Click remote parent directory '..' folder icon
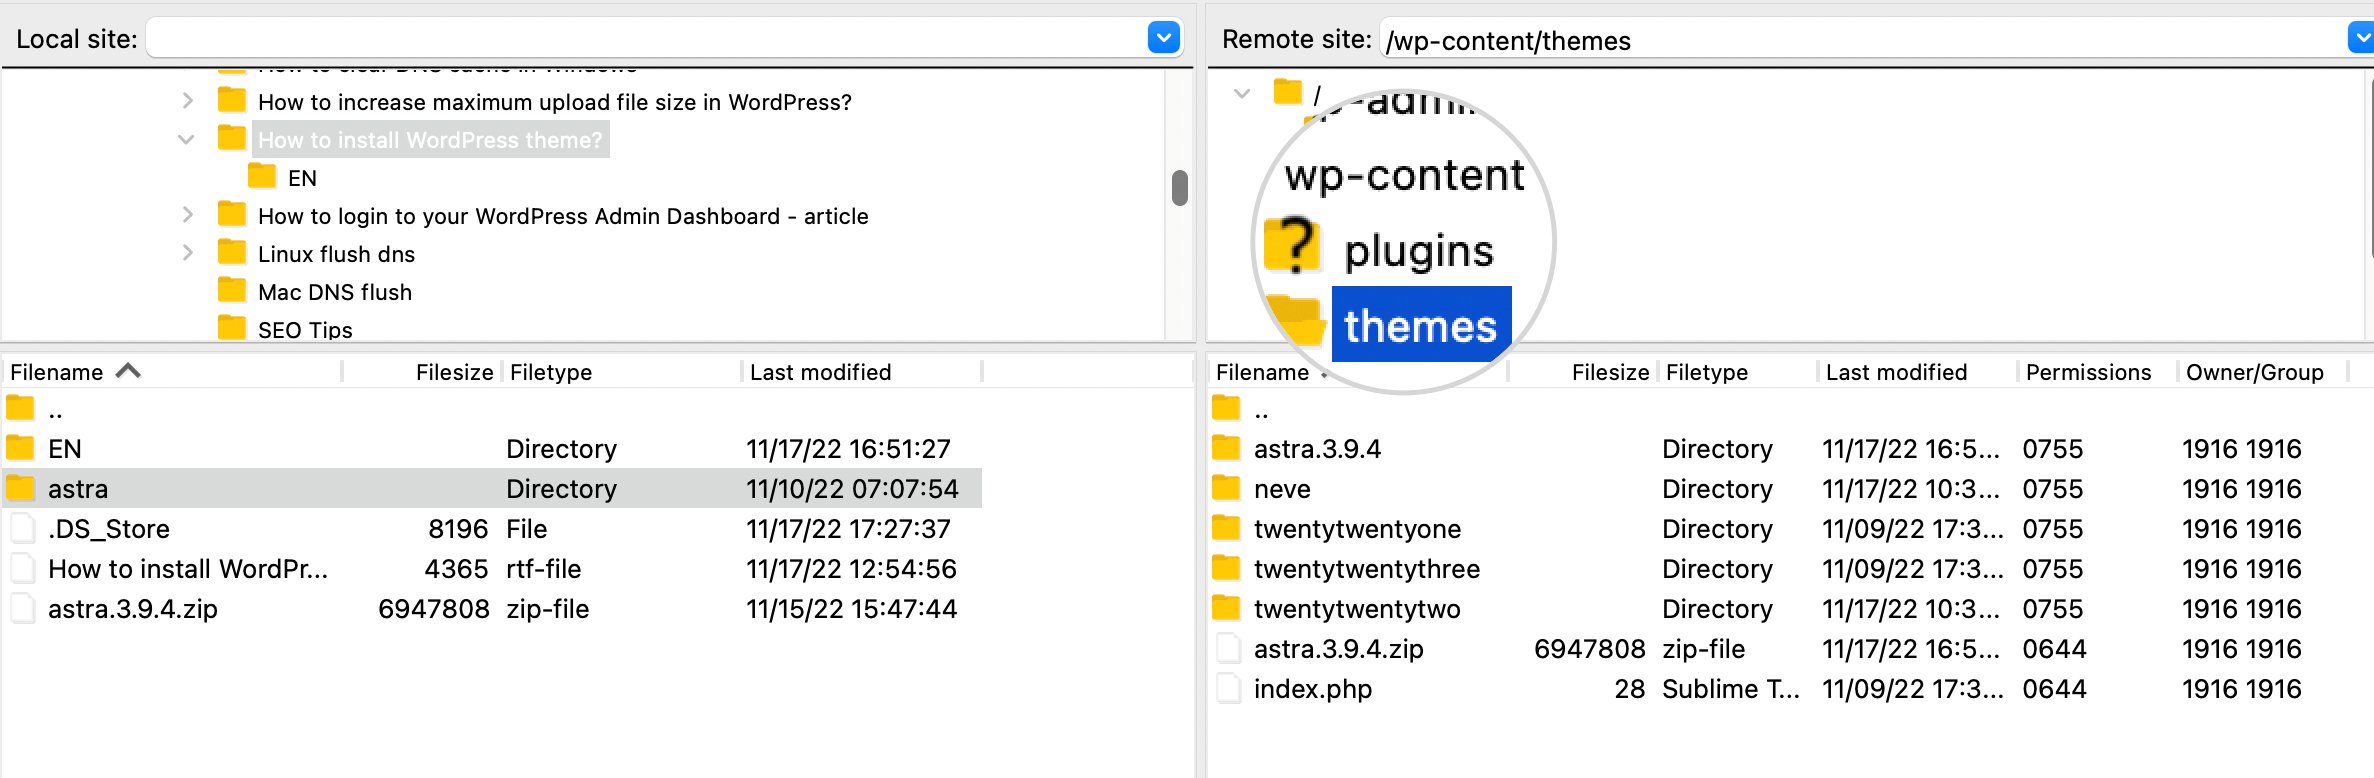 [1226, 408]
